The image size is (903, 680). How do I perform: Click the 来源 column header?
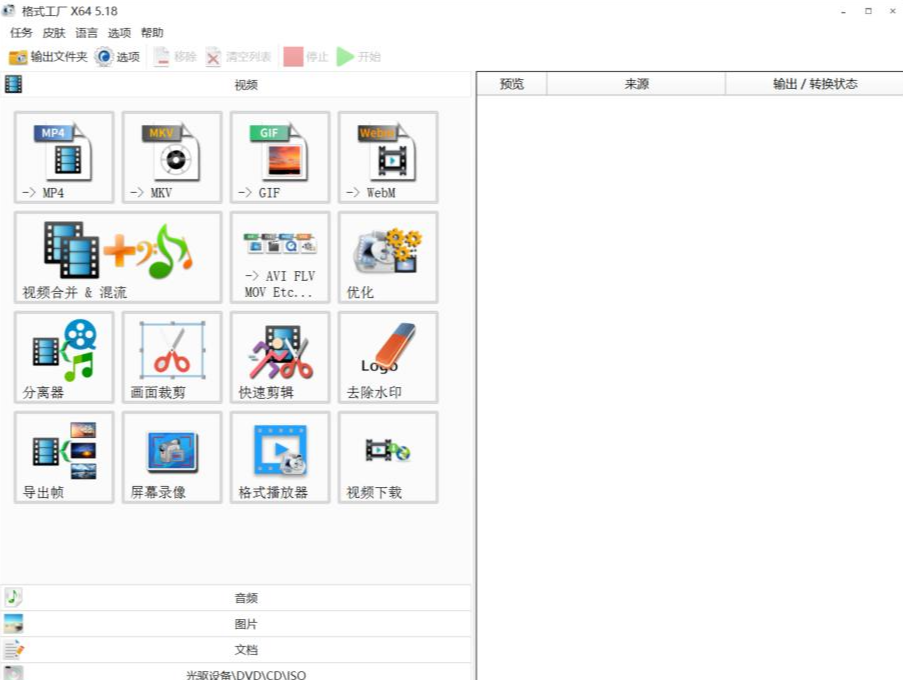pyautogui.click(x=636, y=84)
